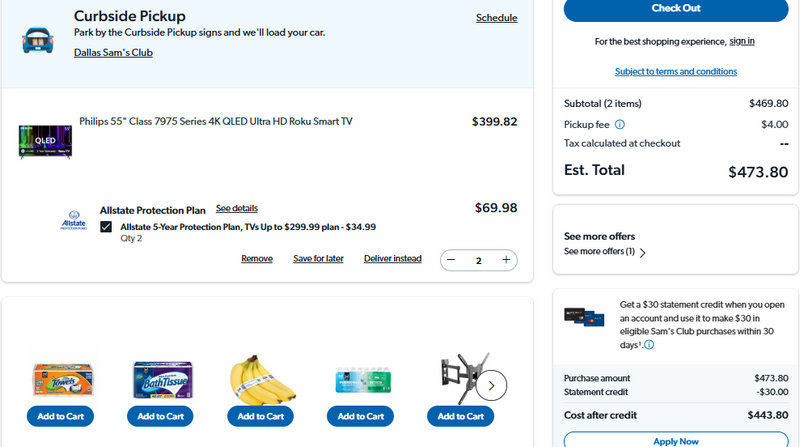Uncheck Allstate 5-Year Protection Plan checkbox

click(106, 227)
